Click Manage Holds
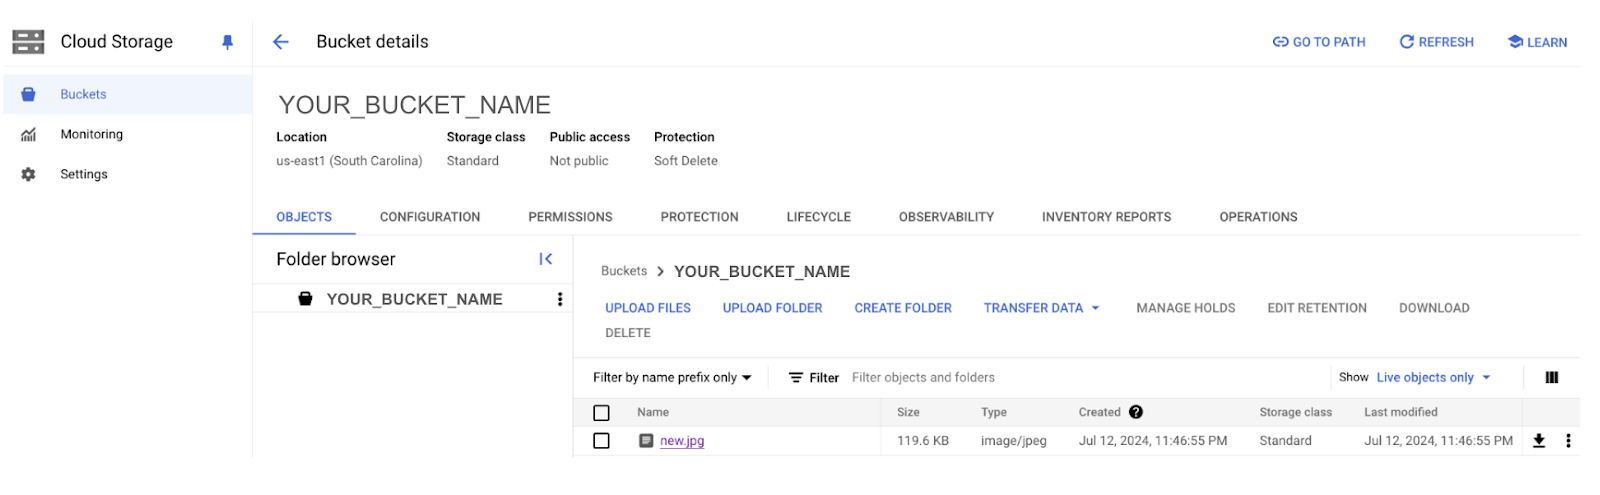Screen dimensions: 1600x495 [x=1186, y=308]
